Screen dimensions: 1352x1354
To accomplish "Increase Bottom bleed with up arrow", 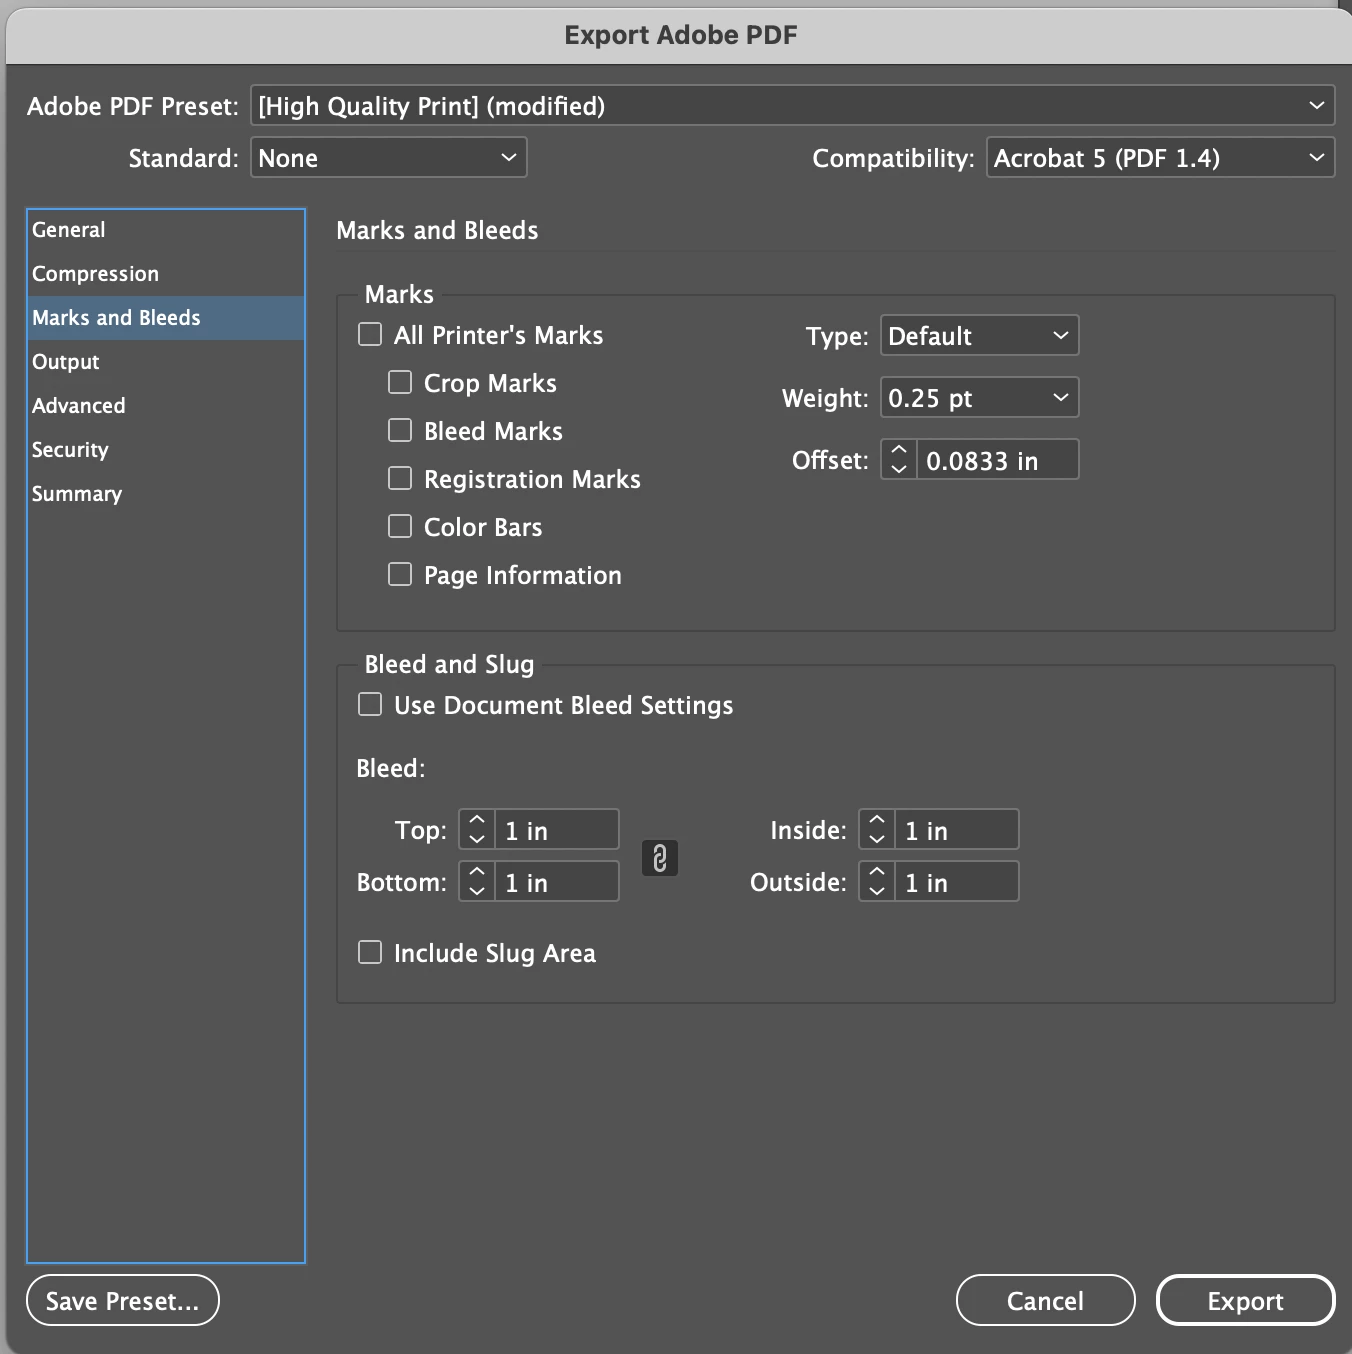I will (477, 872).
